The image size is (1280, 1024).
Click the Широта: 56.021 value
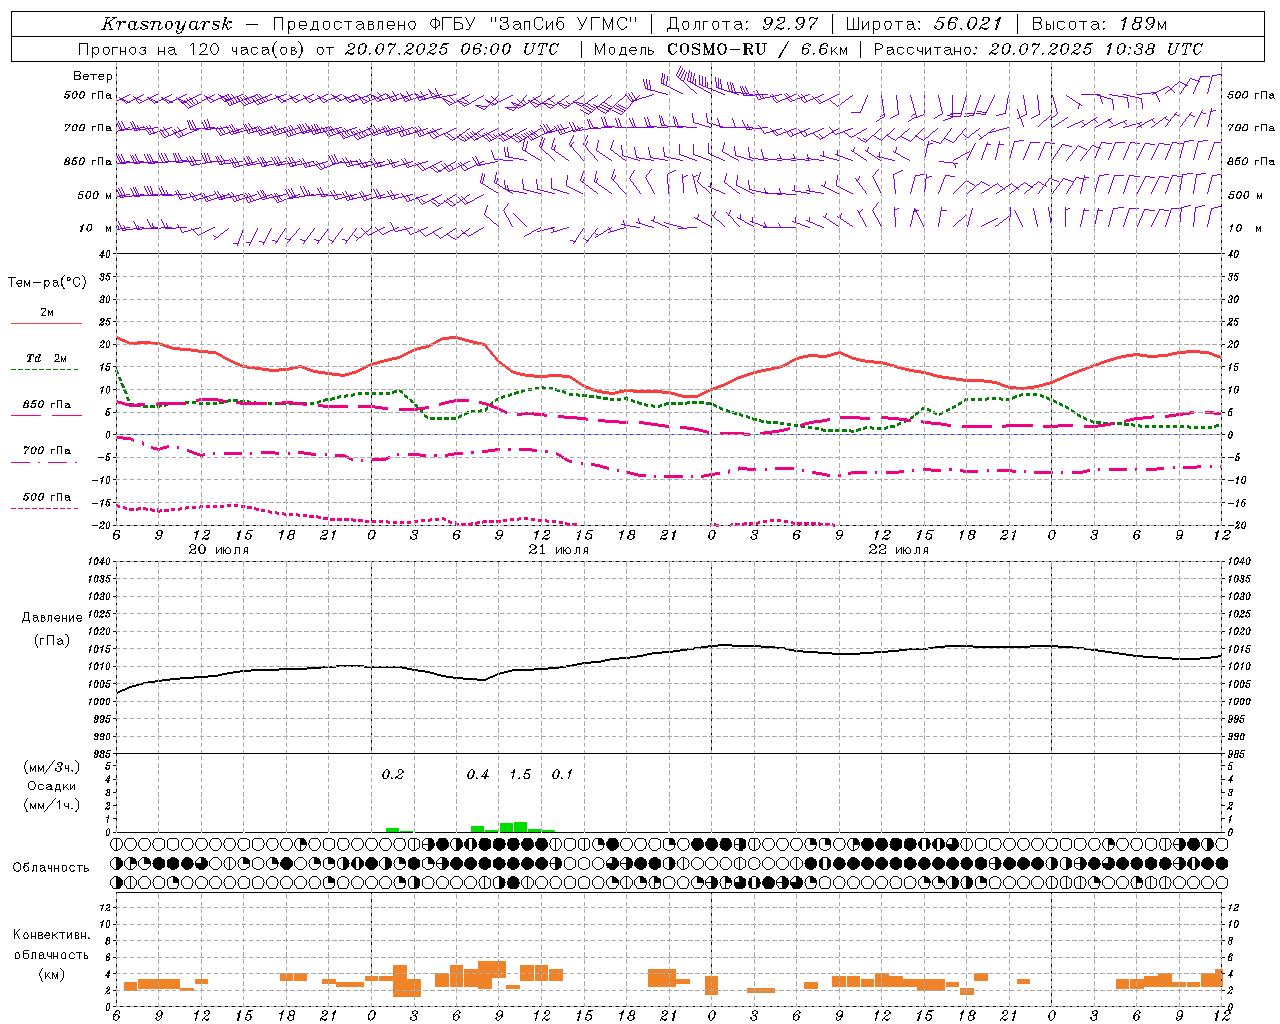point(924,24)
